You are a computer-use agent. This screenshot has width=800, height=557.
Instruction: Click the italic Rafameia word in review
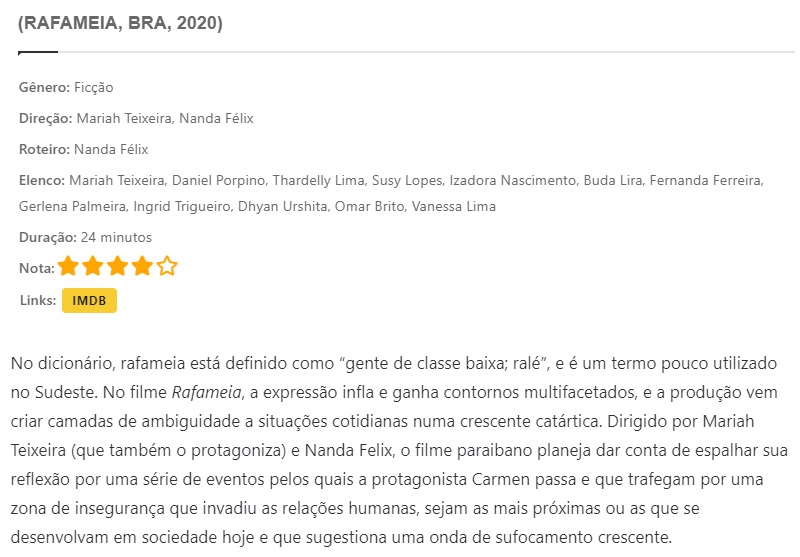[x=207, y=392]
